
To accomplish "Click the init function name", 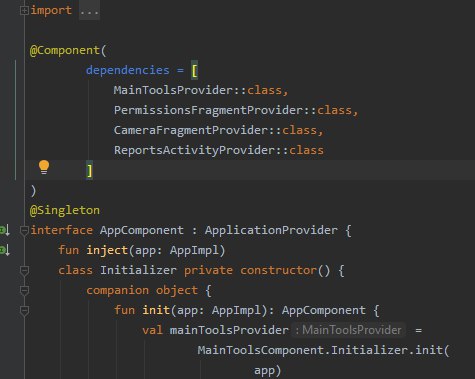I will (156, 310).
